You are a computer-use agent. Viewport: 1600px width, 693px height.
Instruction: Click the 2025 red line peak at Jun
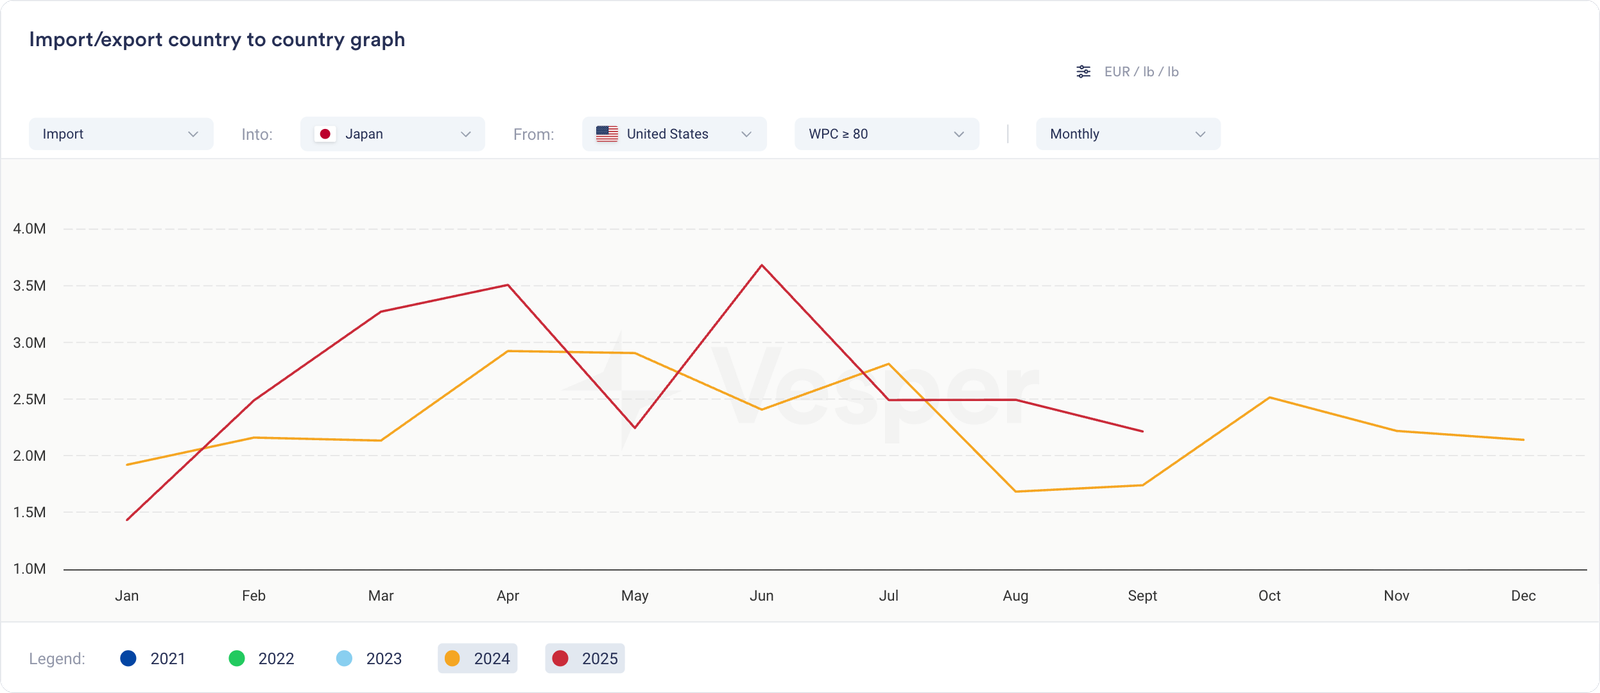(762, 265)
